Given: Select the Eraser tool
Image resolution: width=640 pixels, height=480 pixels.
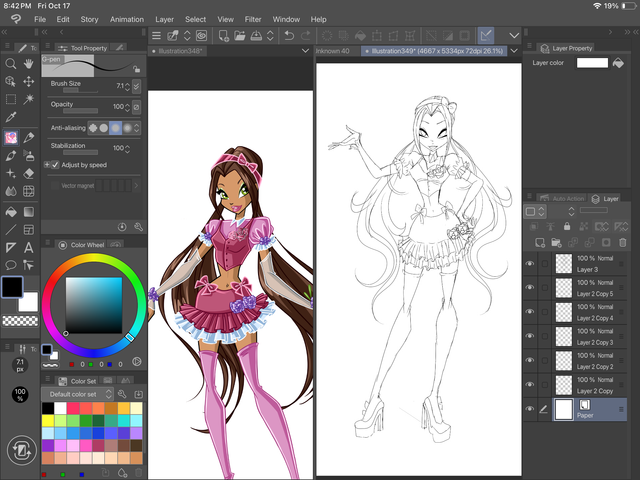Looking at the screenshot, I should (28, 173).
